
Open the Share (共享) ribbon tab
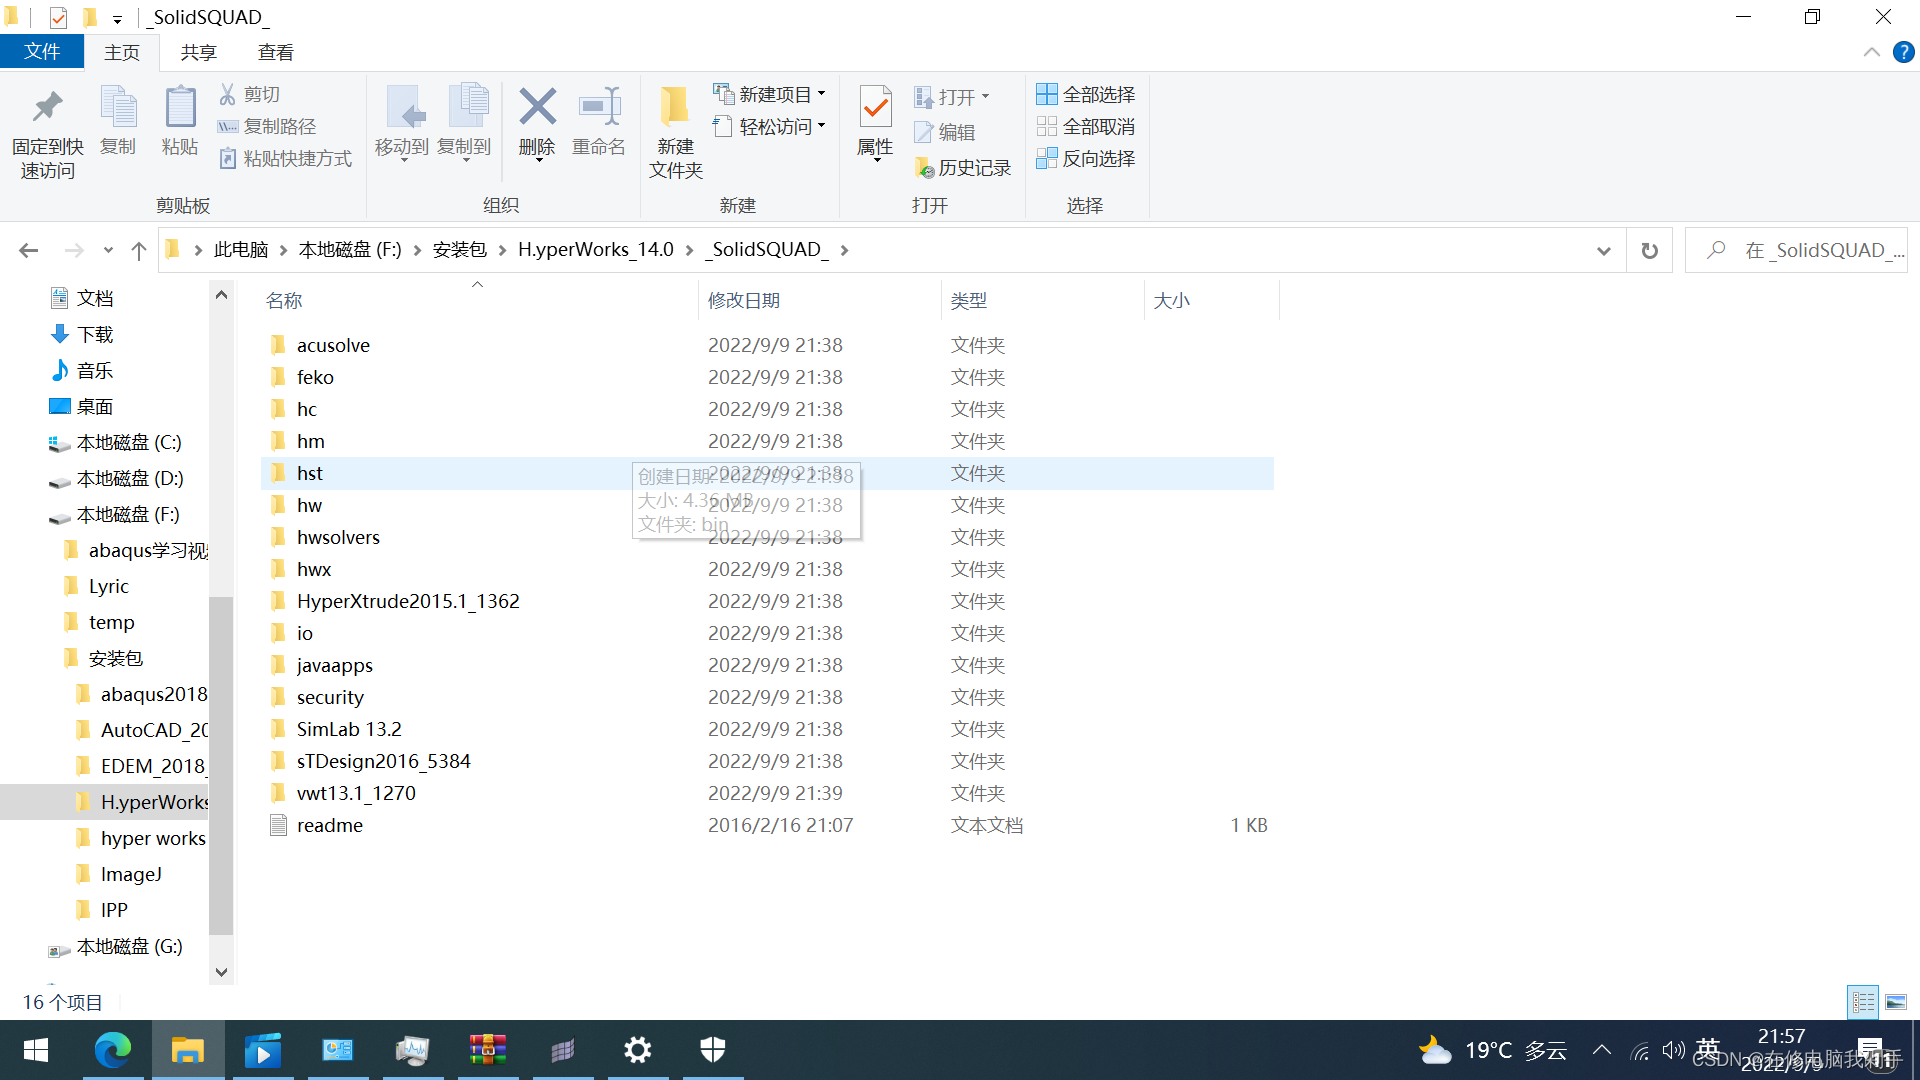[198, 52]
